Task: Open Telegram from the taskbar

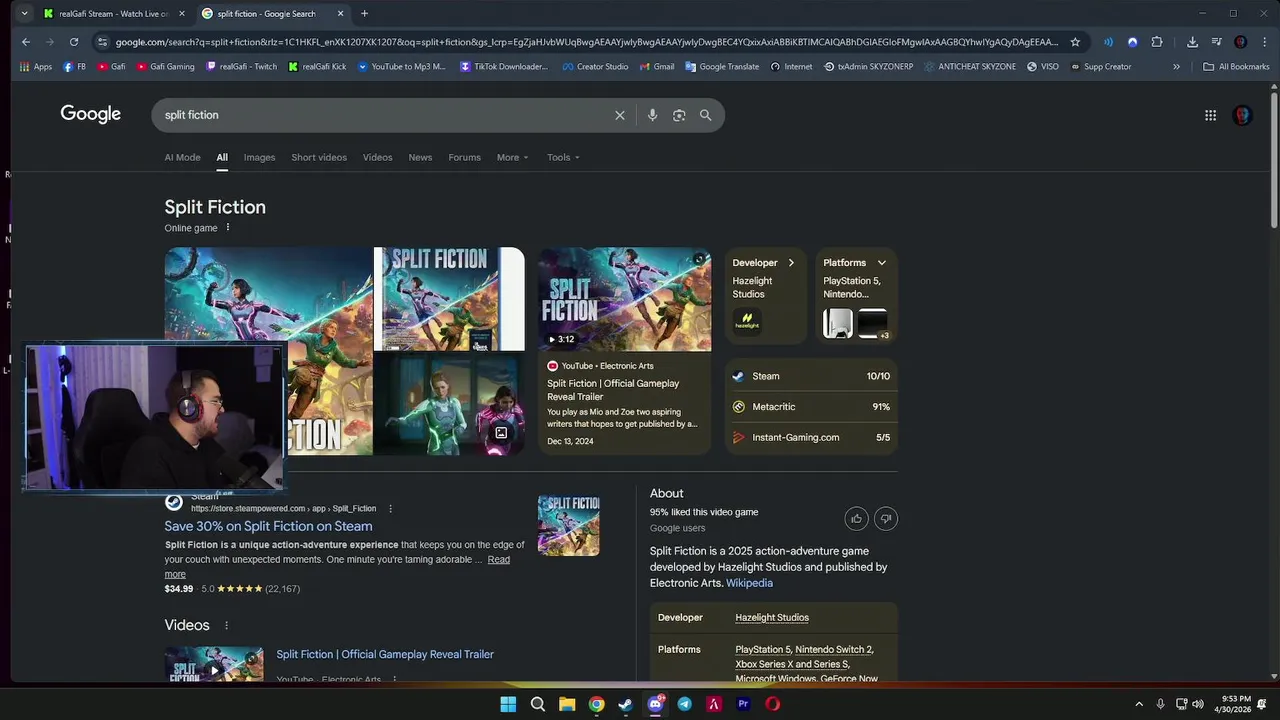Action: 684,704
